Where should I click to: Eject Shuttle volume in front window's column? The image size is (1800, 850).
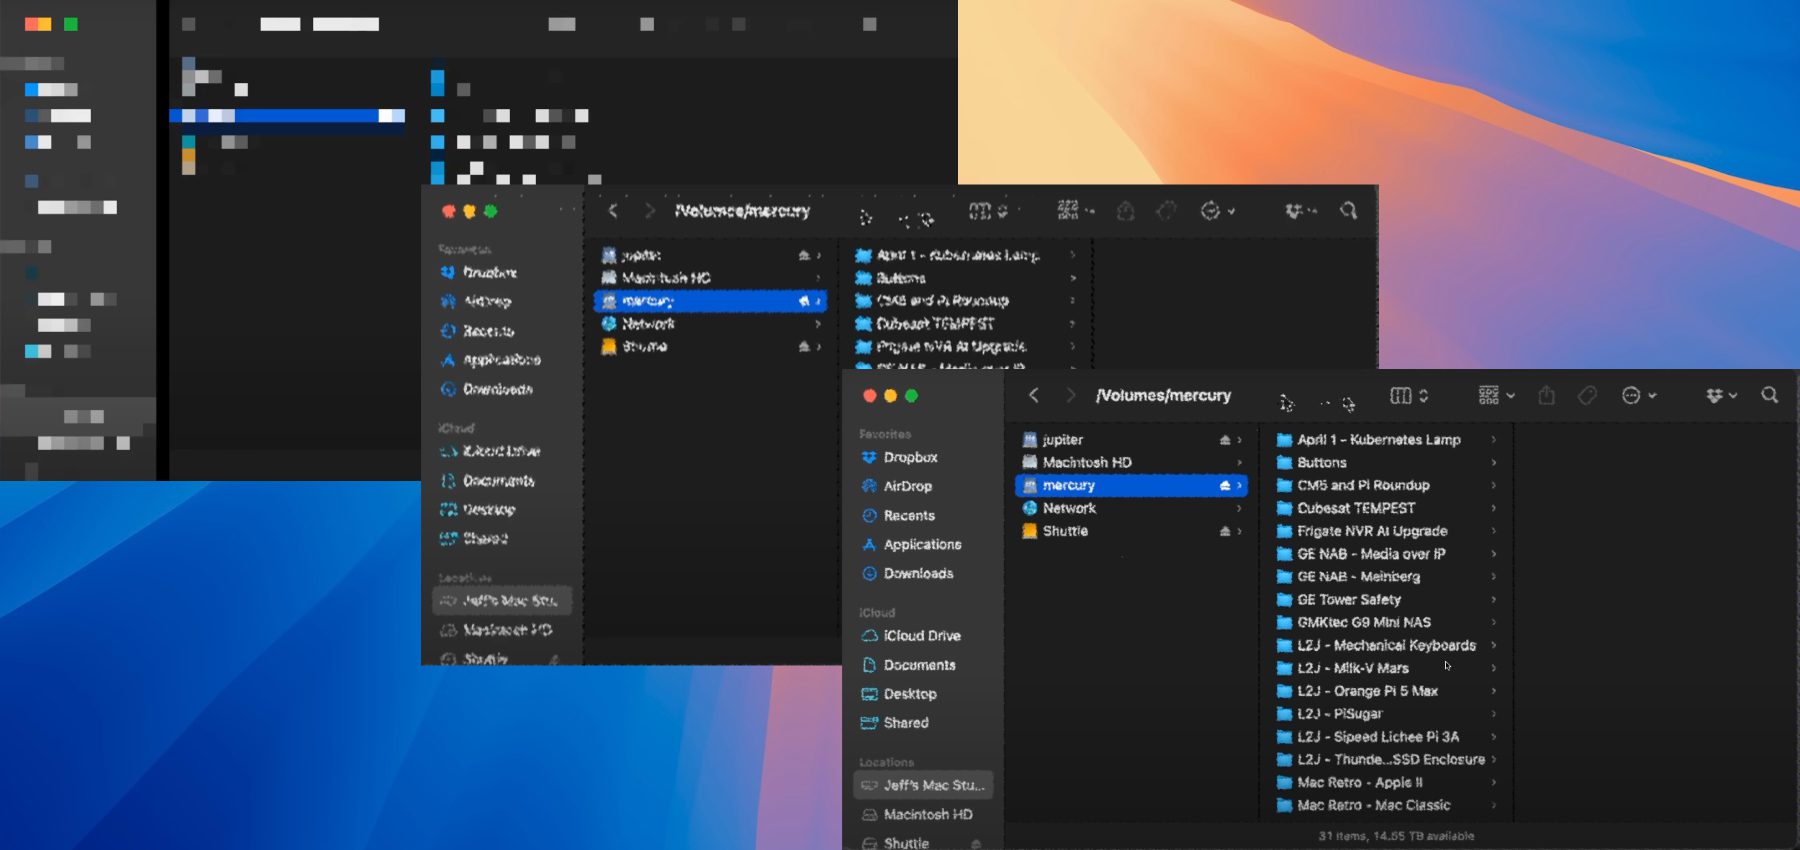pos(1225,531)
